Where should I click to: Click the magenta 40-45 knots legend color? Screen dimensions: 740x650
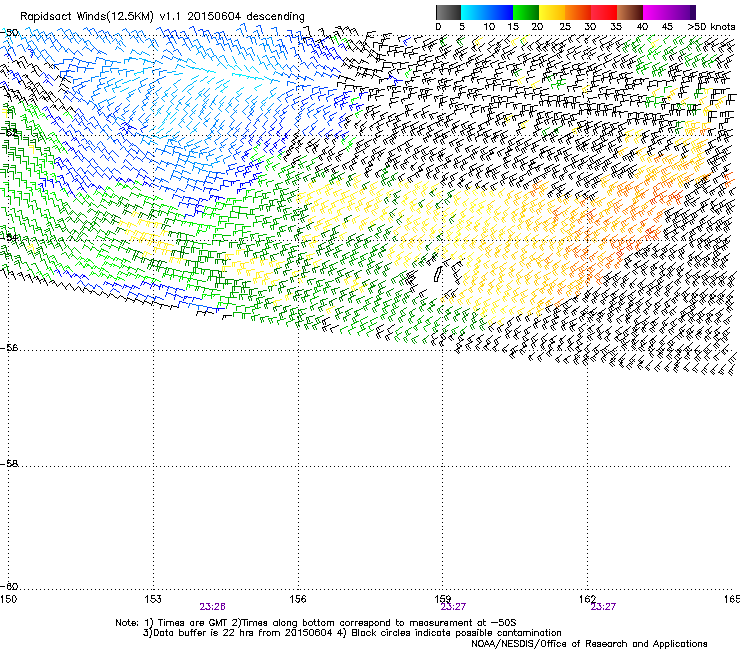pos(656,12)
